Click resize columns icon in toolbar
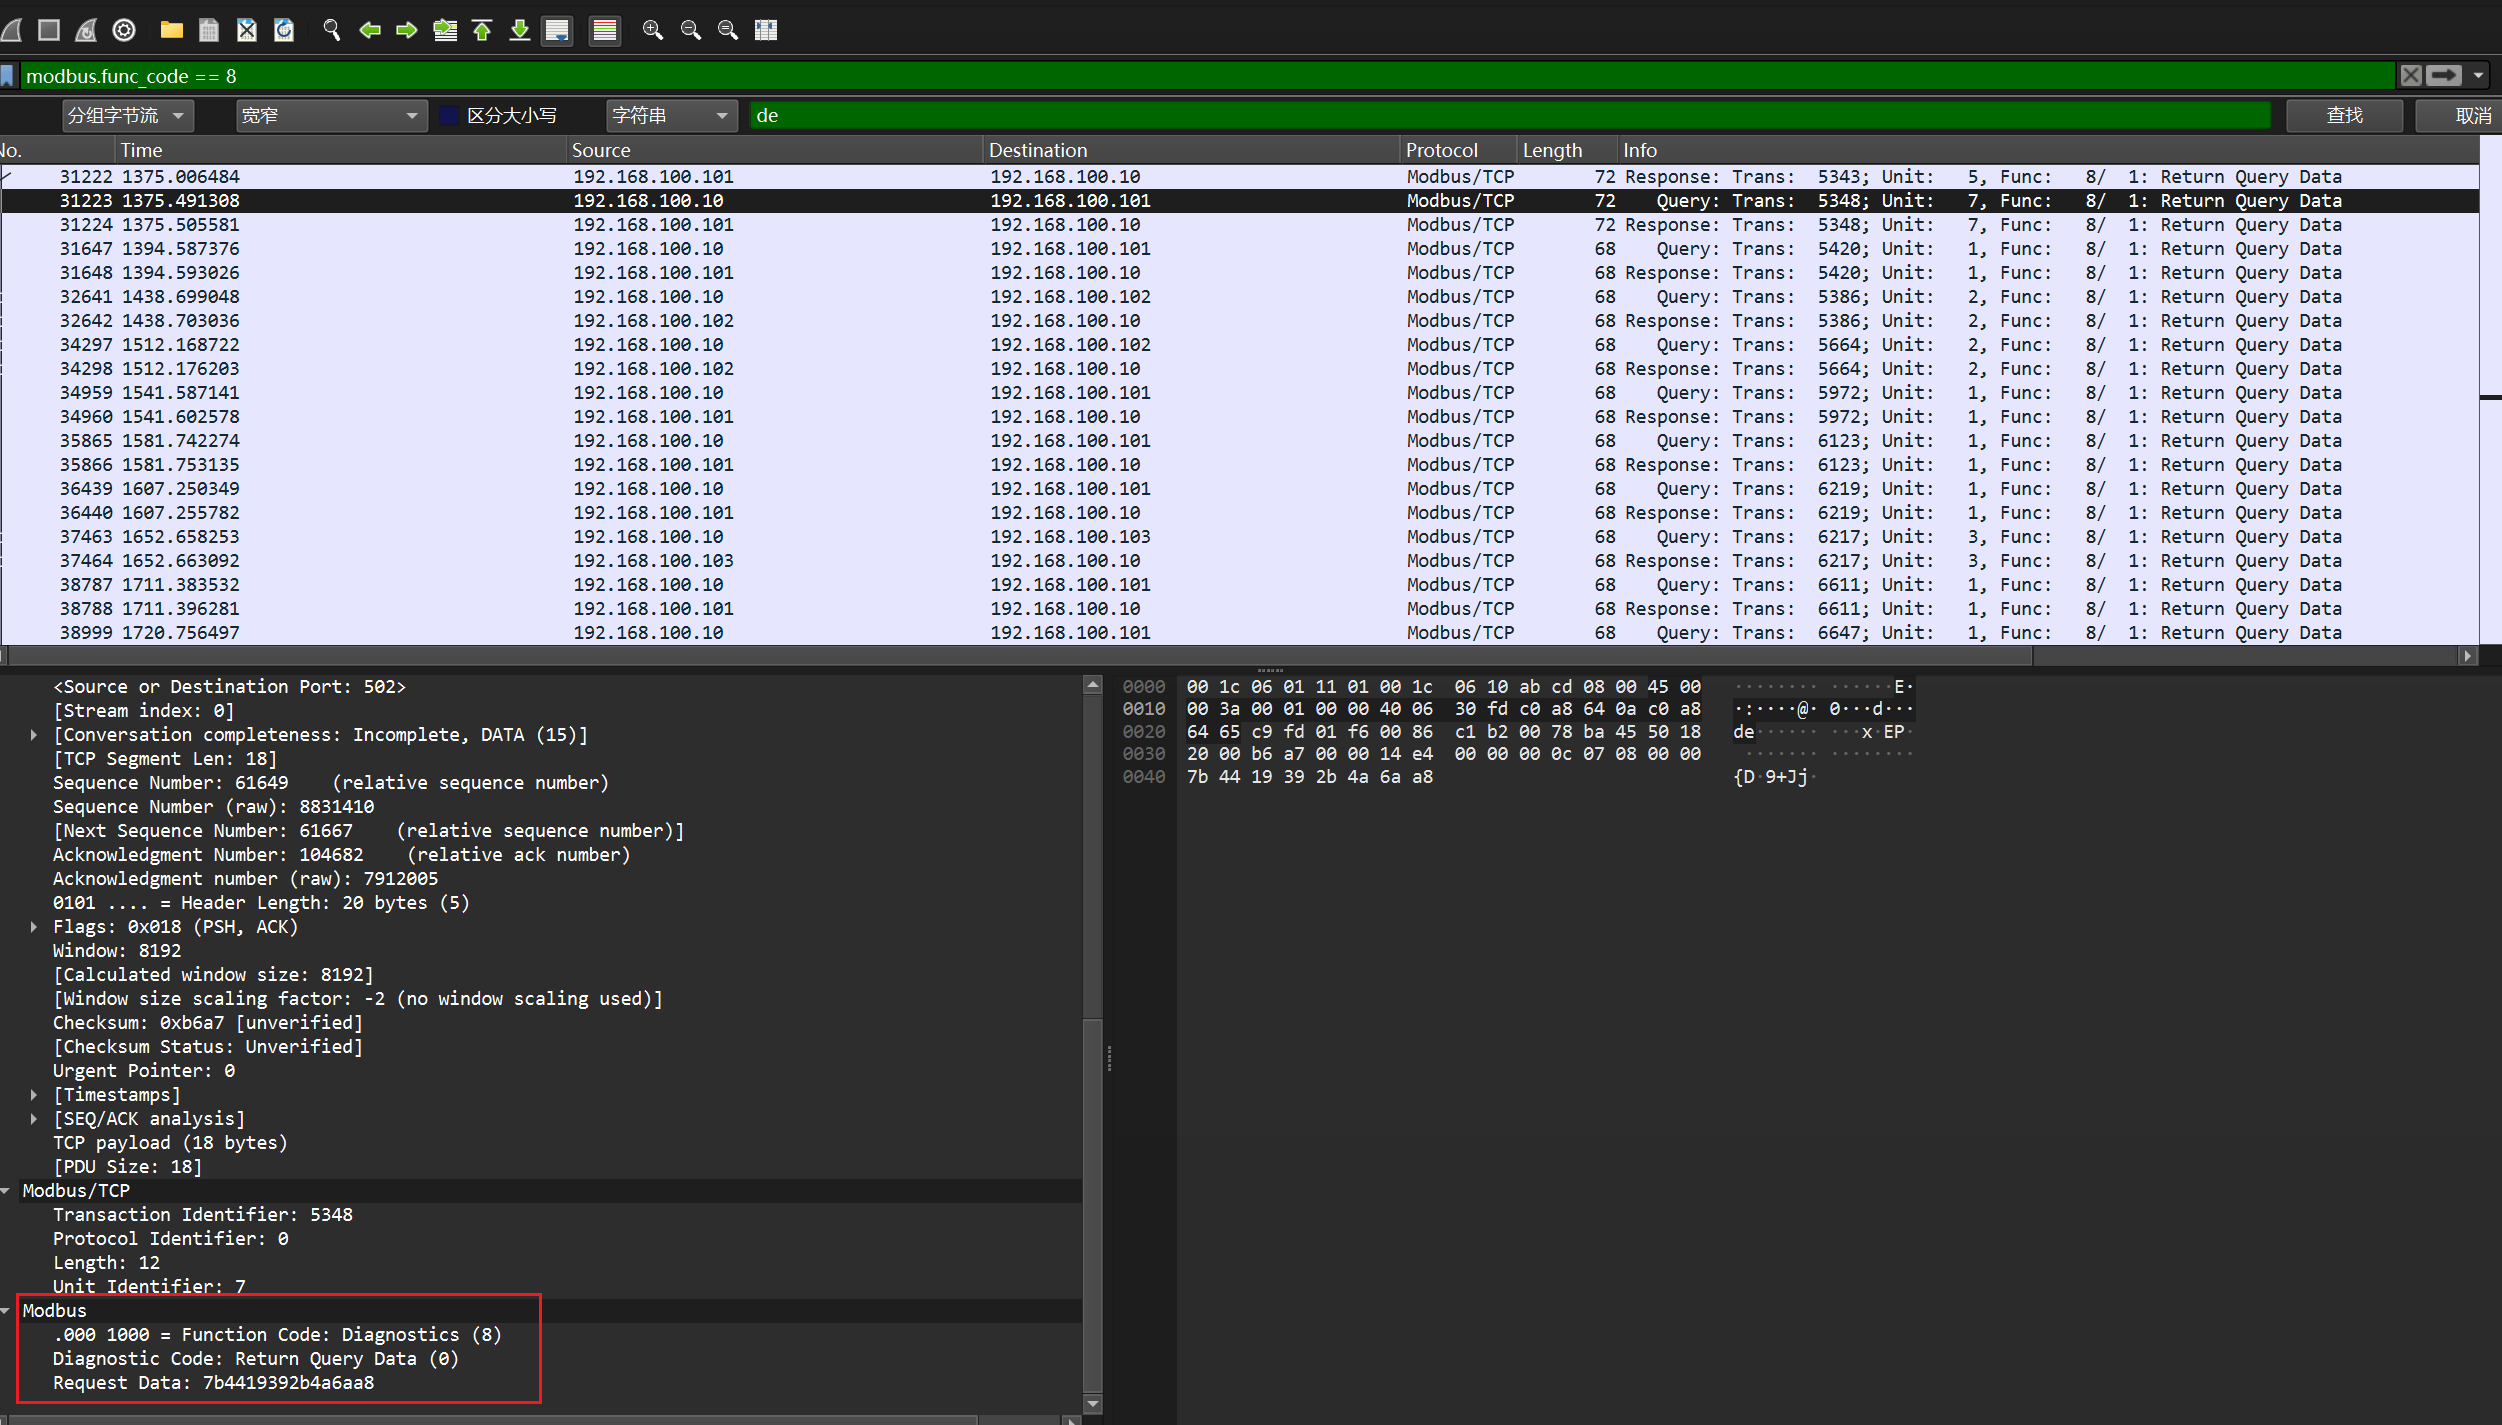 pos(766,30)
